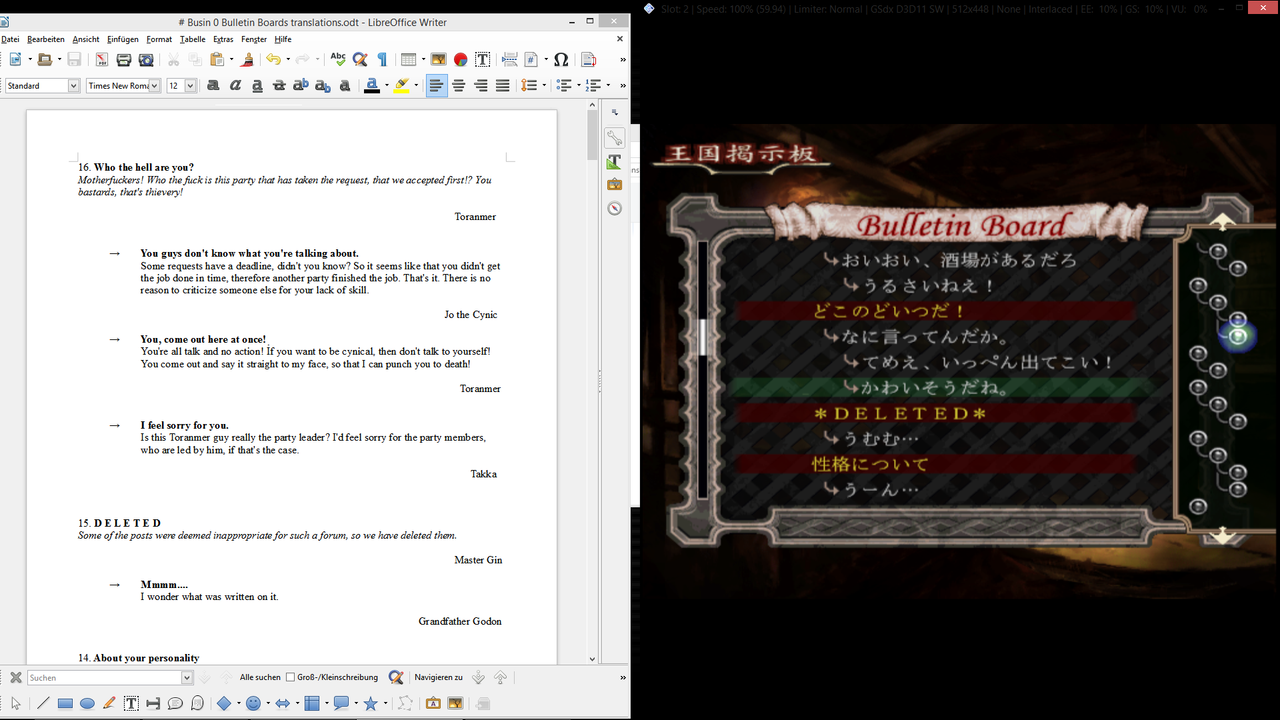Open Find and Replace in top toolbar
The width and height of the screenshot is (1280, 720).
(x=360, y=60)
